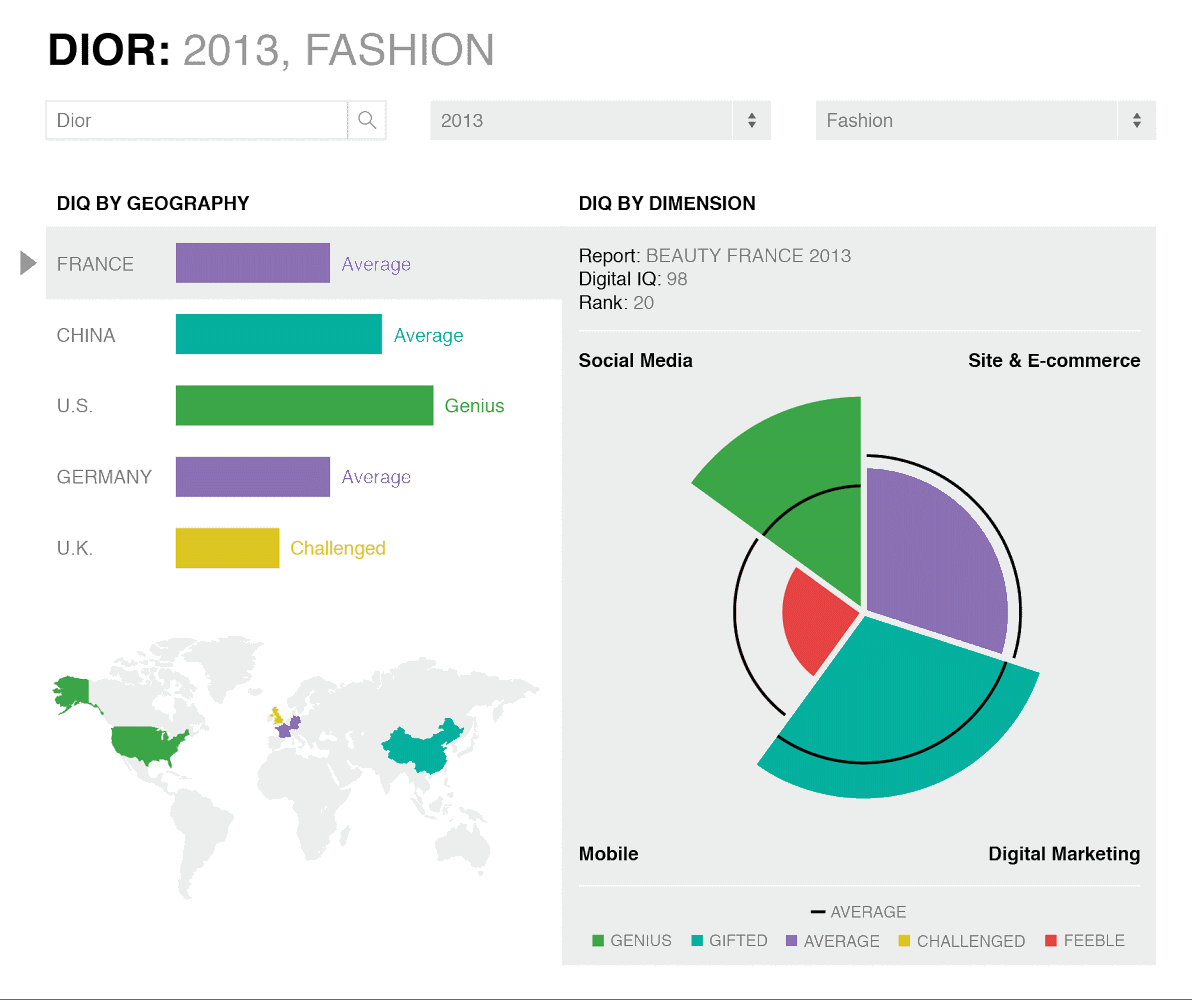Switch to the Social Media dimension
The image size is (1192, 1000).
tap(635, 360)
